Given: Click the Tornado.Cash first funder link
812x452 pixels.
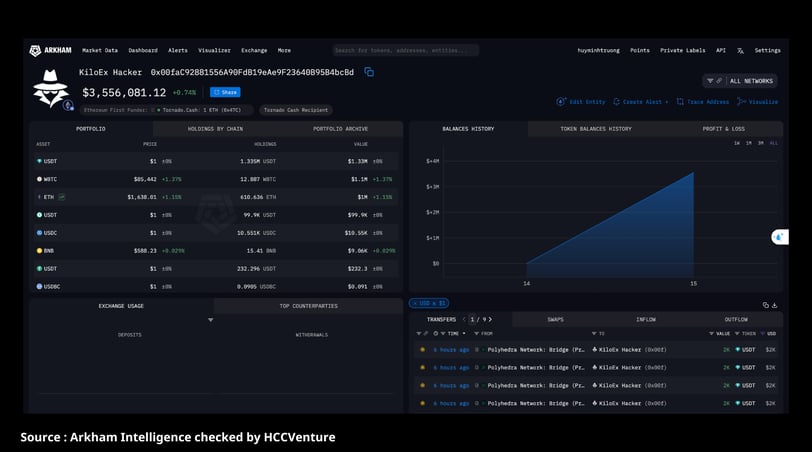Looking at the screenshot, I should tap(201, 110).
